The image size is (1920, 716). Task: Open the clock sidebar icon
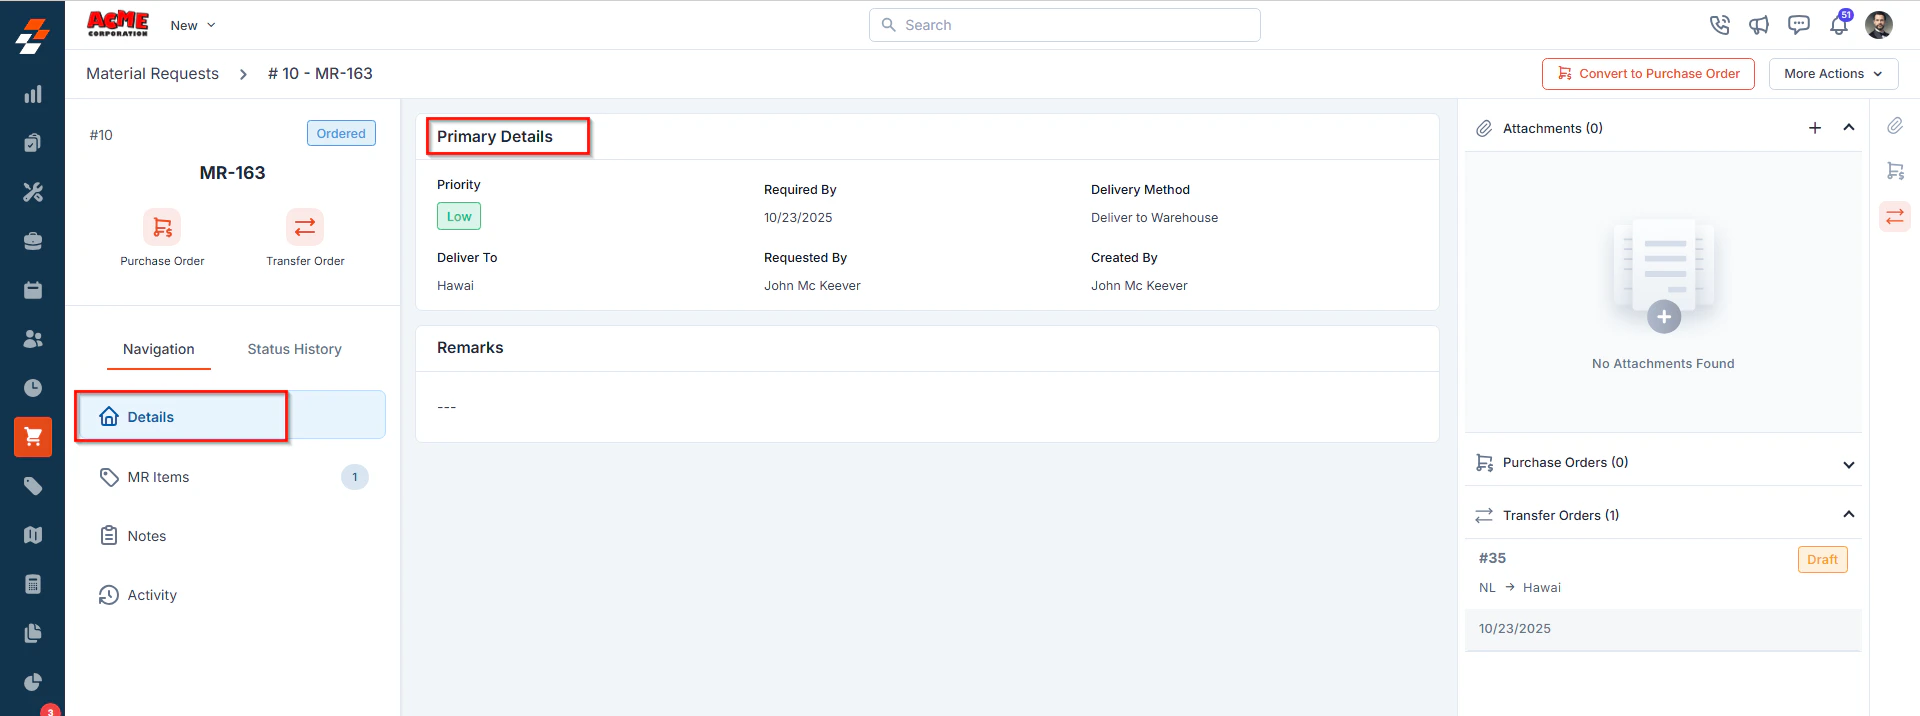pos(33,388)
